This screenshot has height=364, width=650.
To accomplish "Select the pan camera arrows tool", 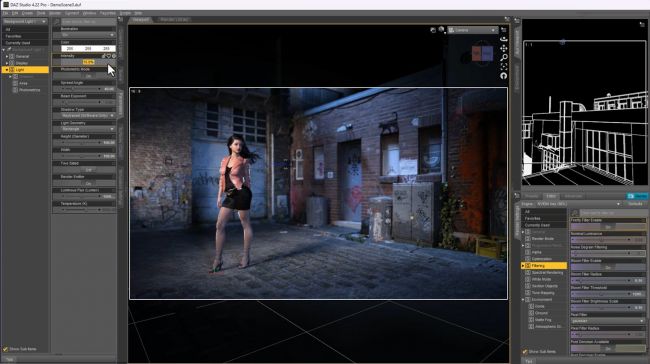I will [504, 49].
